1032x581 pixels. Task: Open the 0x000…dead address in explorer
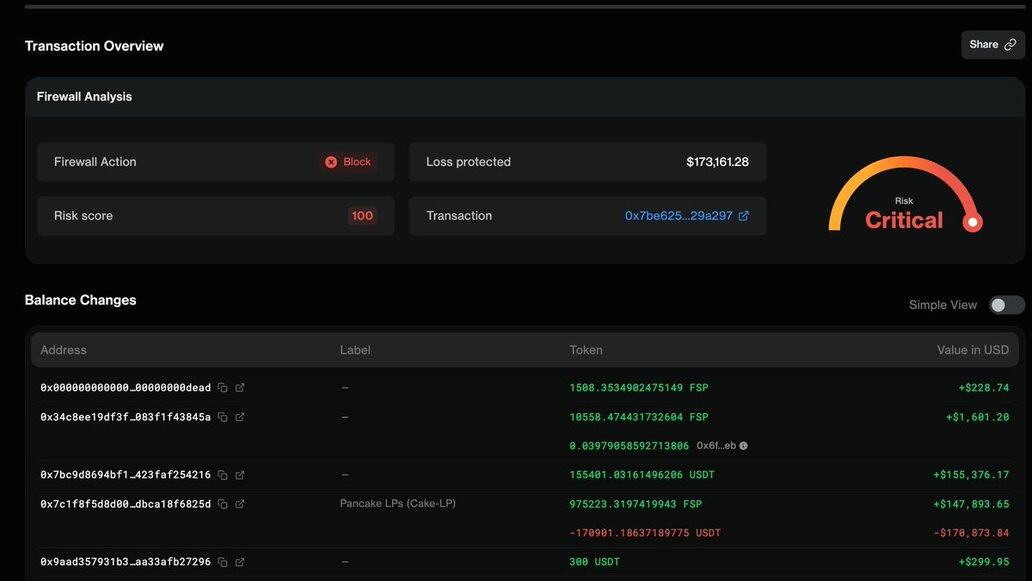[240, 388]
